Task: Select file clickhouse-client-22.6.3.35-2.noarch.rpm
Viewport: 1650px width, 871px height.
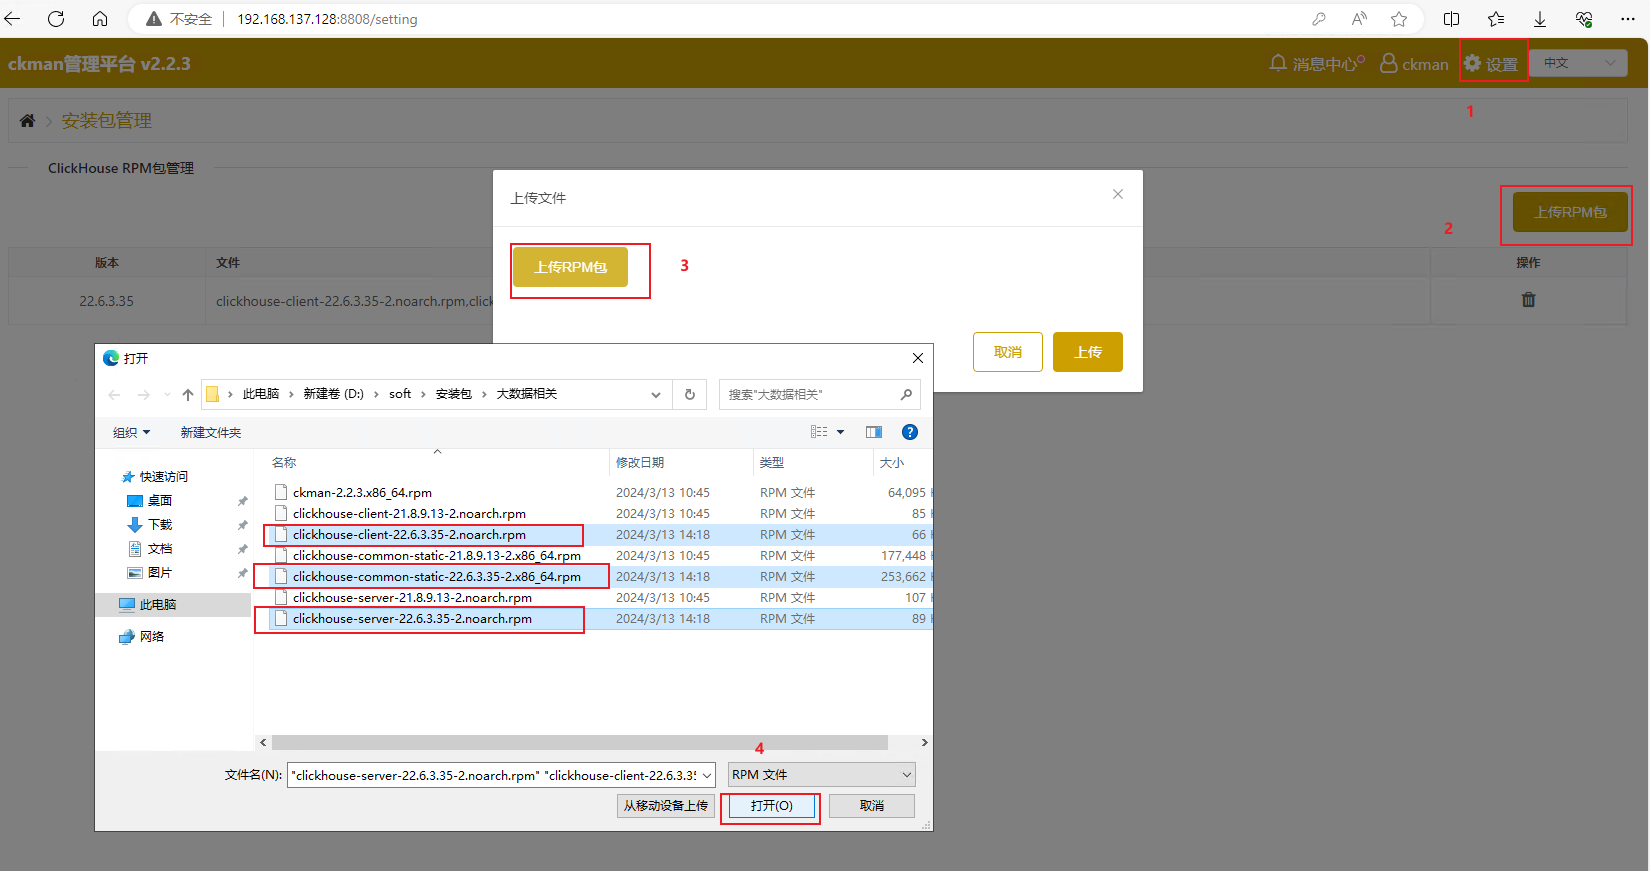Action: (x=409, y=535)
